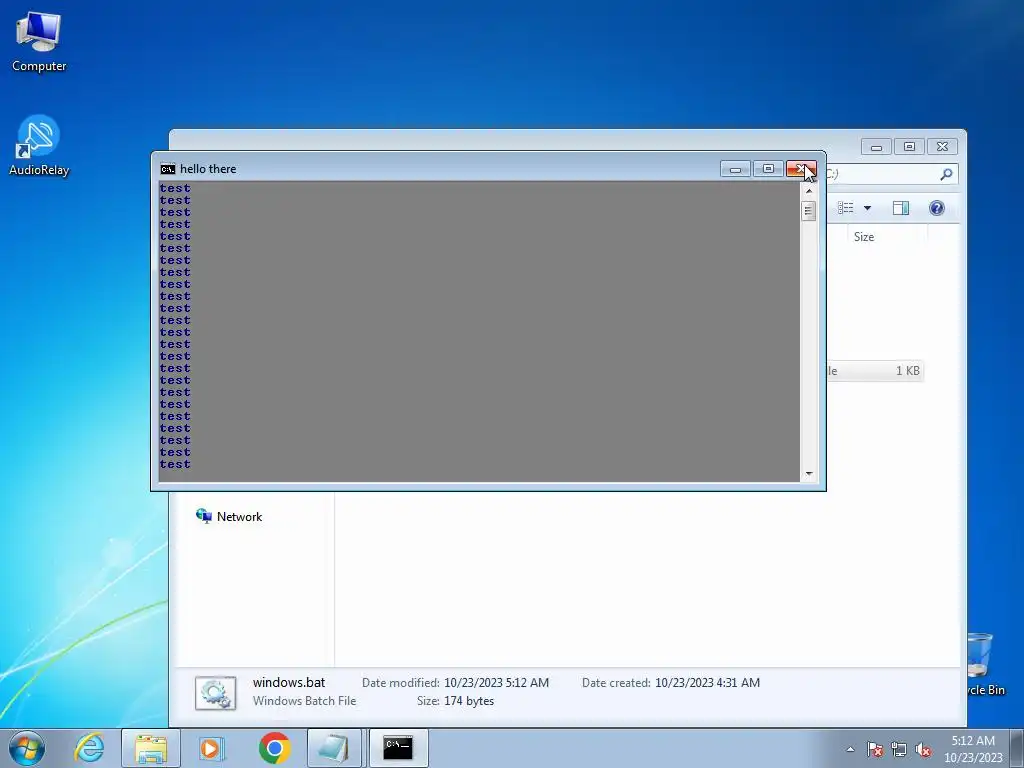The height and width of the screenshot is (768, 1024).
Task: Click the Explorer search magnifier icon
Action: 946,174
